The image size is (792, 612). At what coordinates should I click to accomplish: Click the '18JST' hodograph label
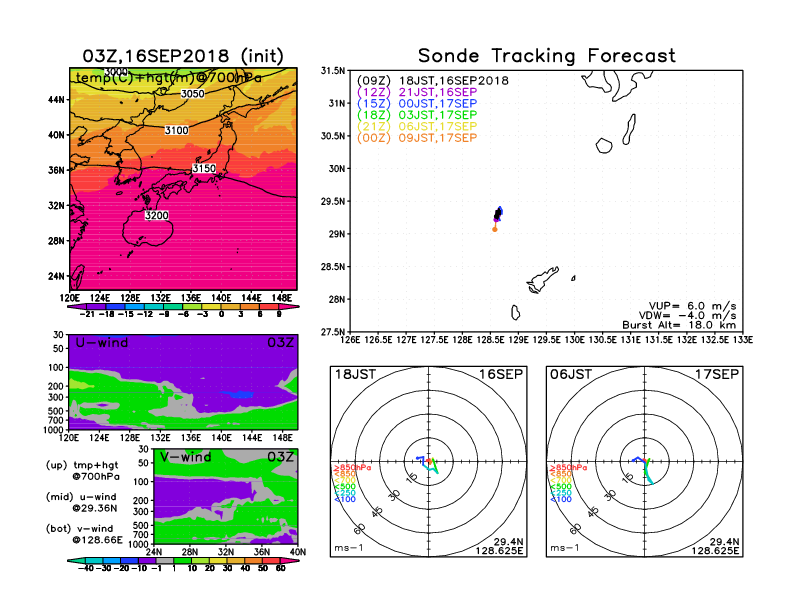(x=356, y=374)
